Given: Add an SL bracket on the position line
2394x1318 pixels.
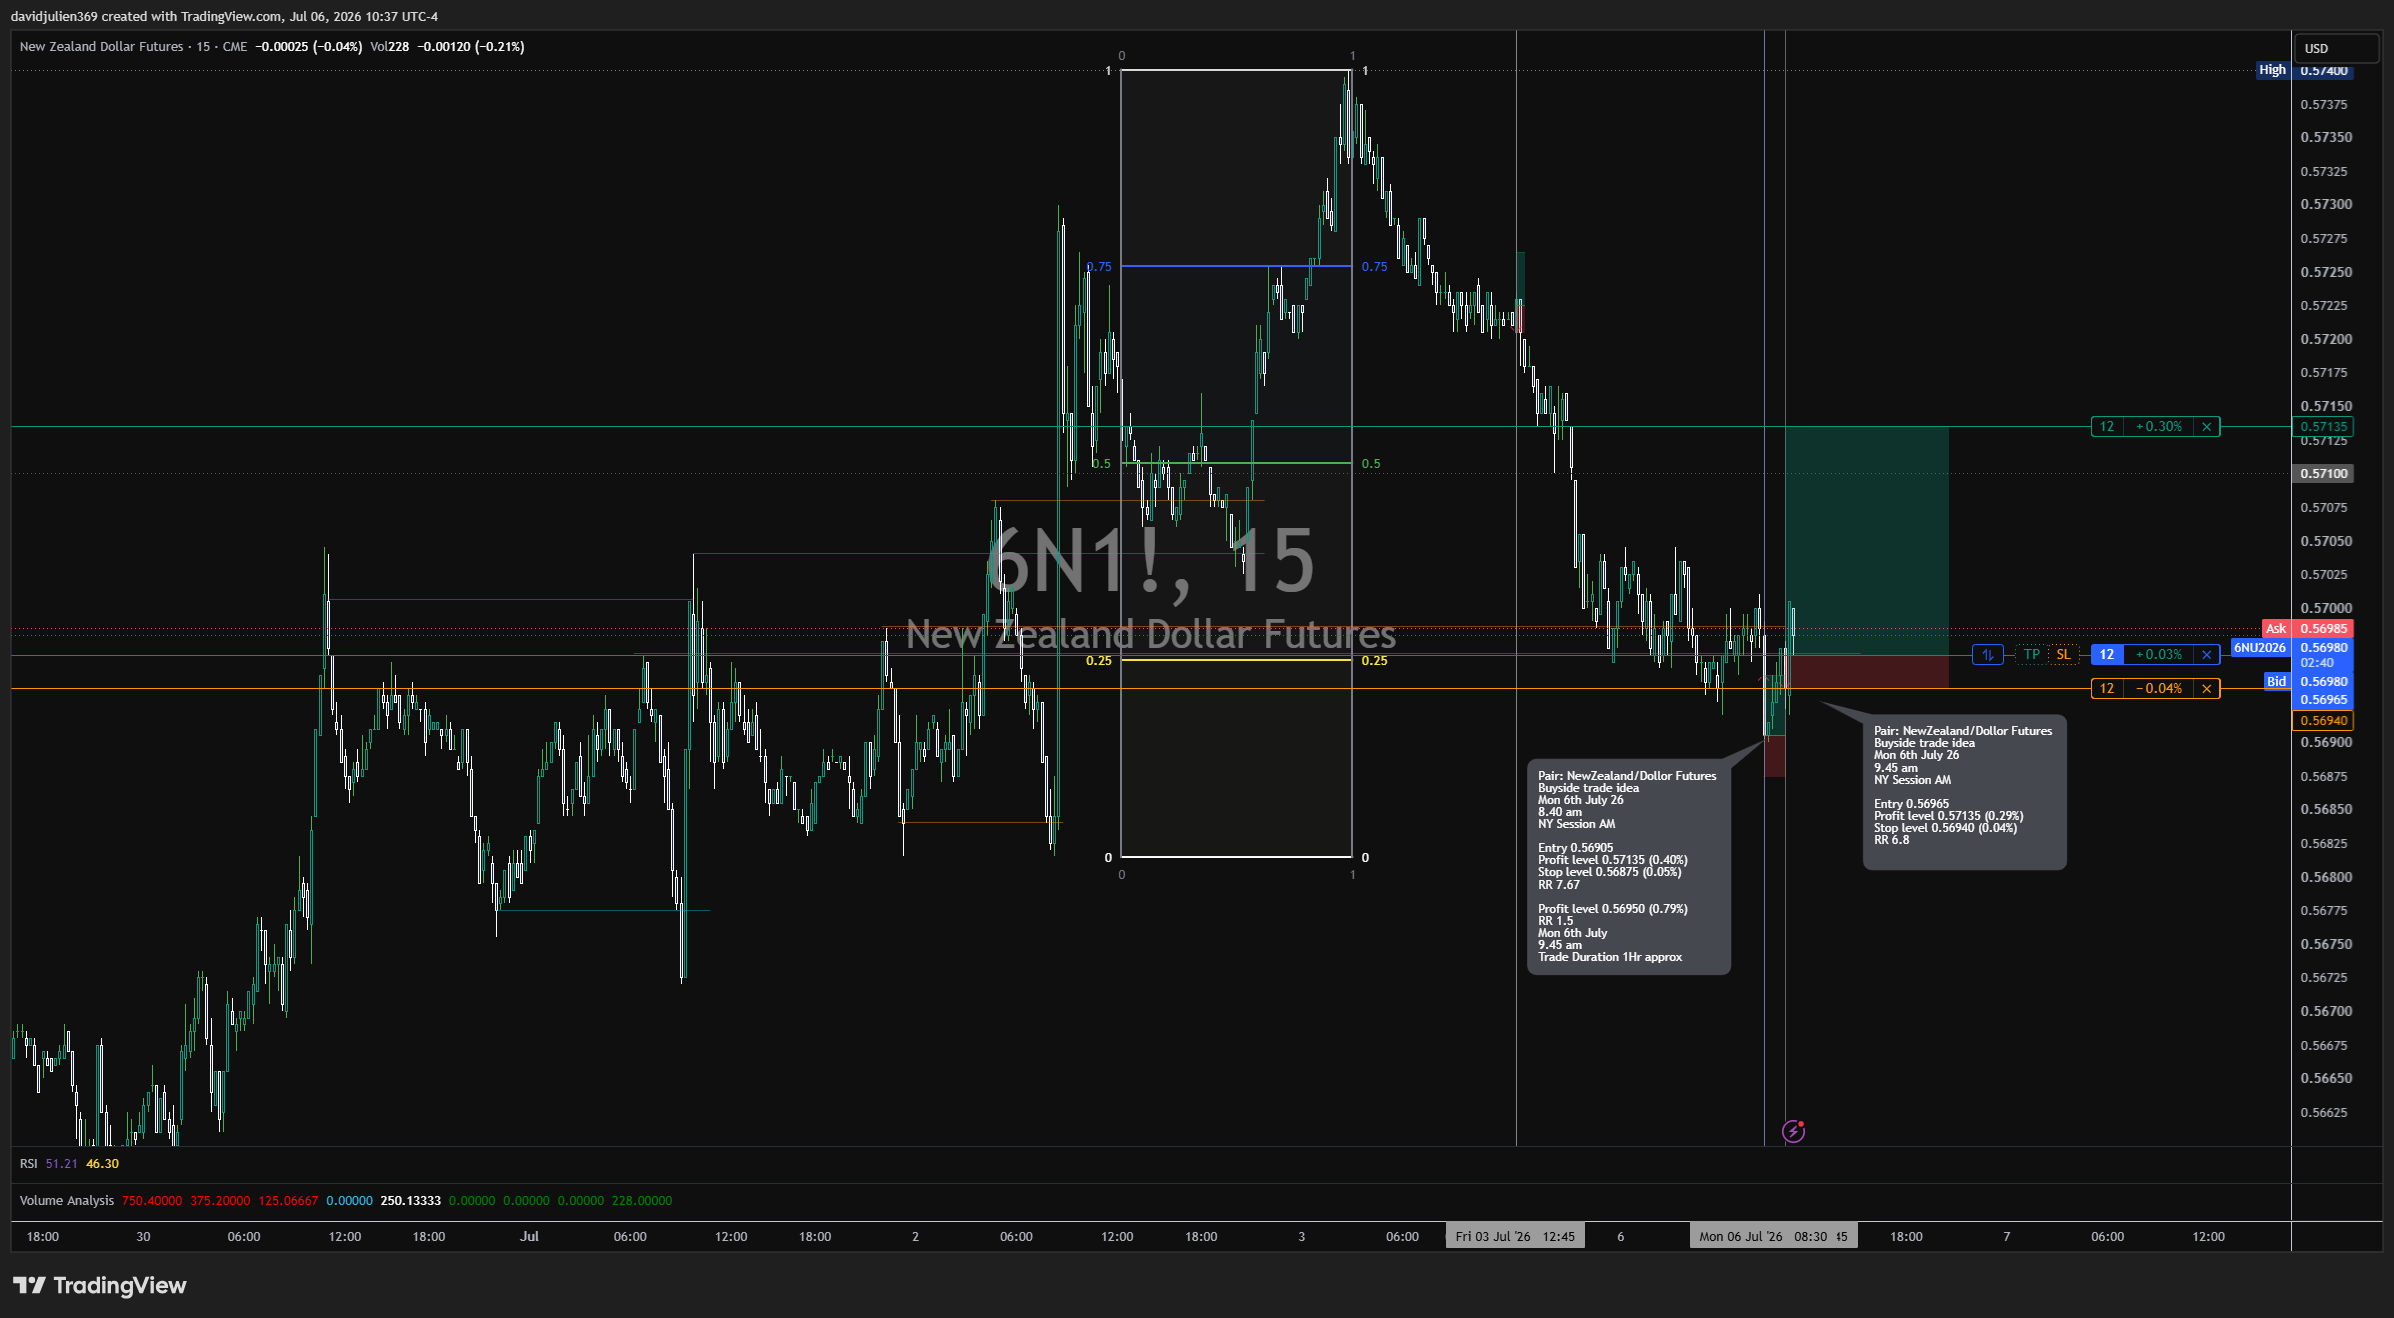Looking at the screenshot, I should [x=2063, y=655].
